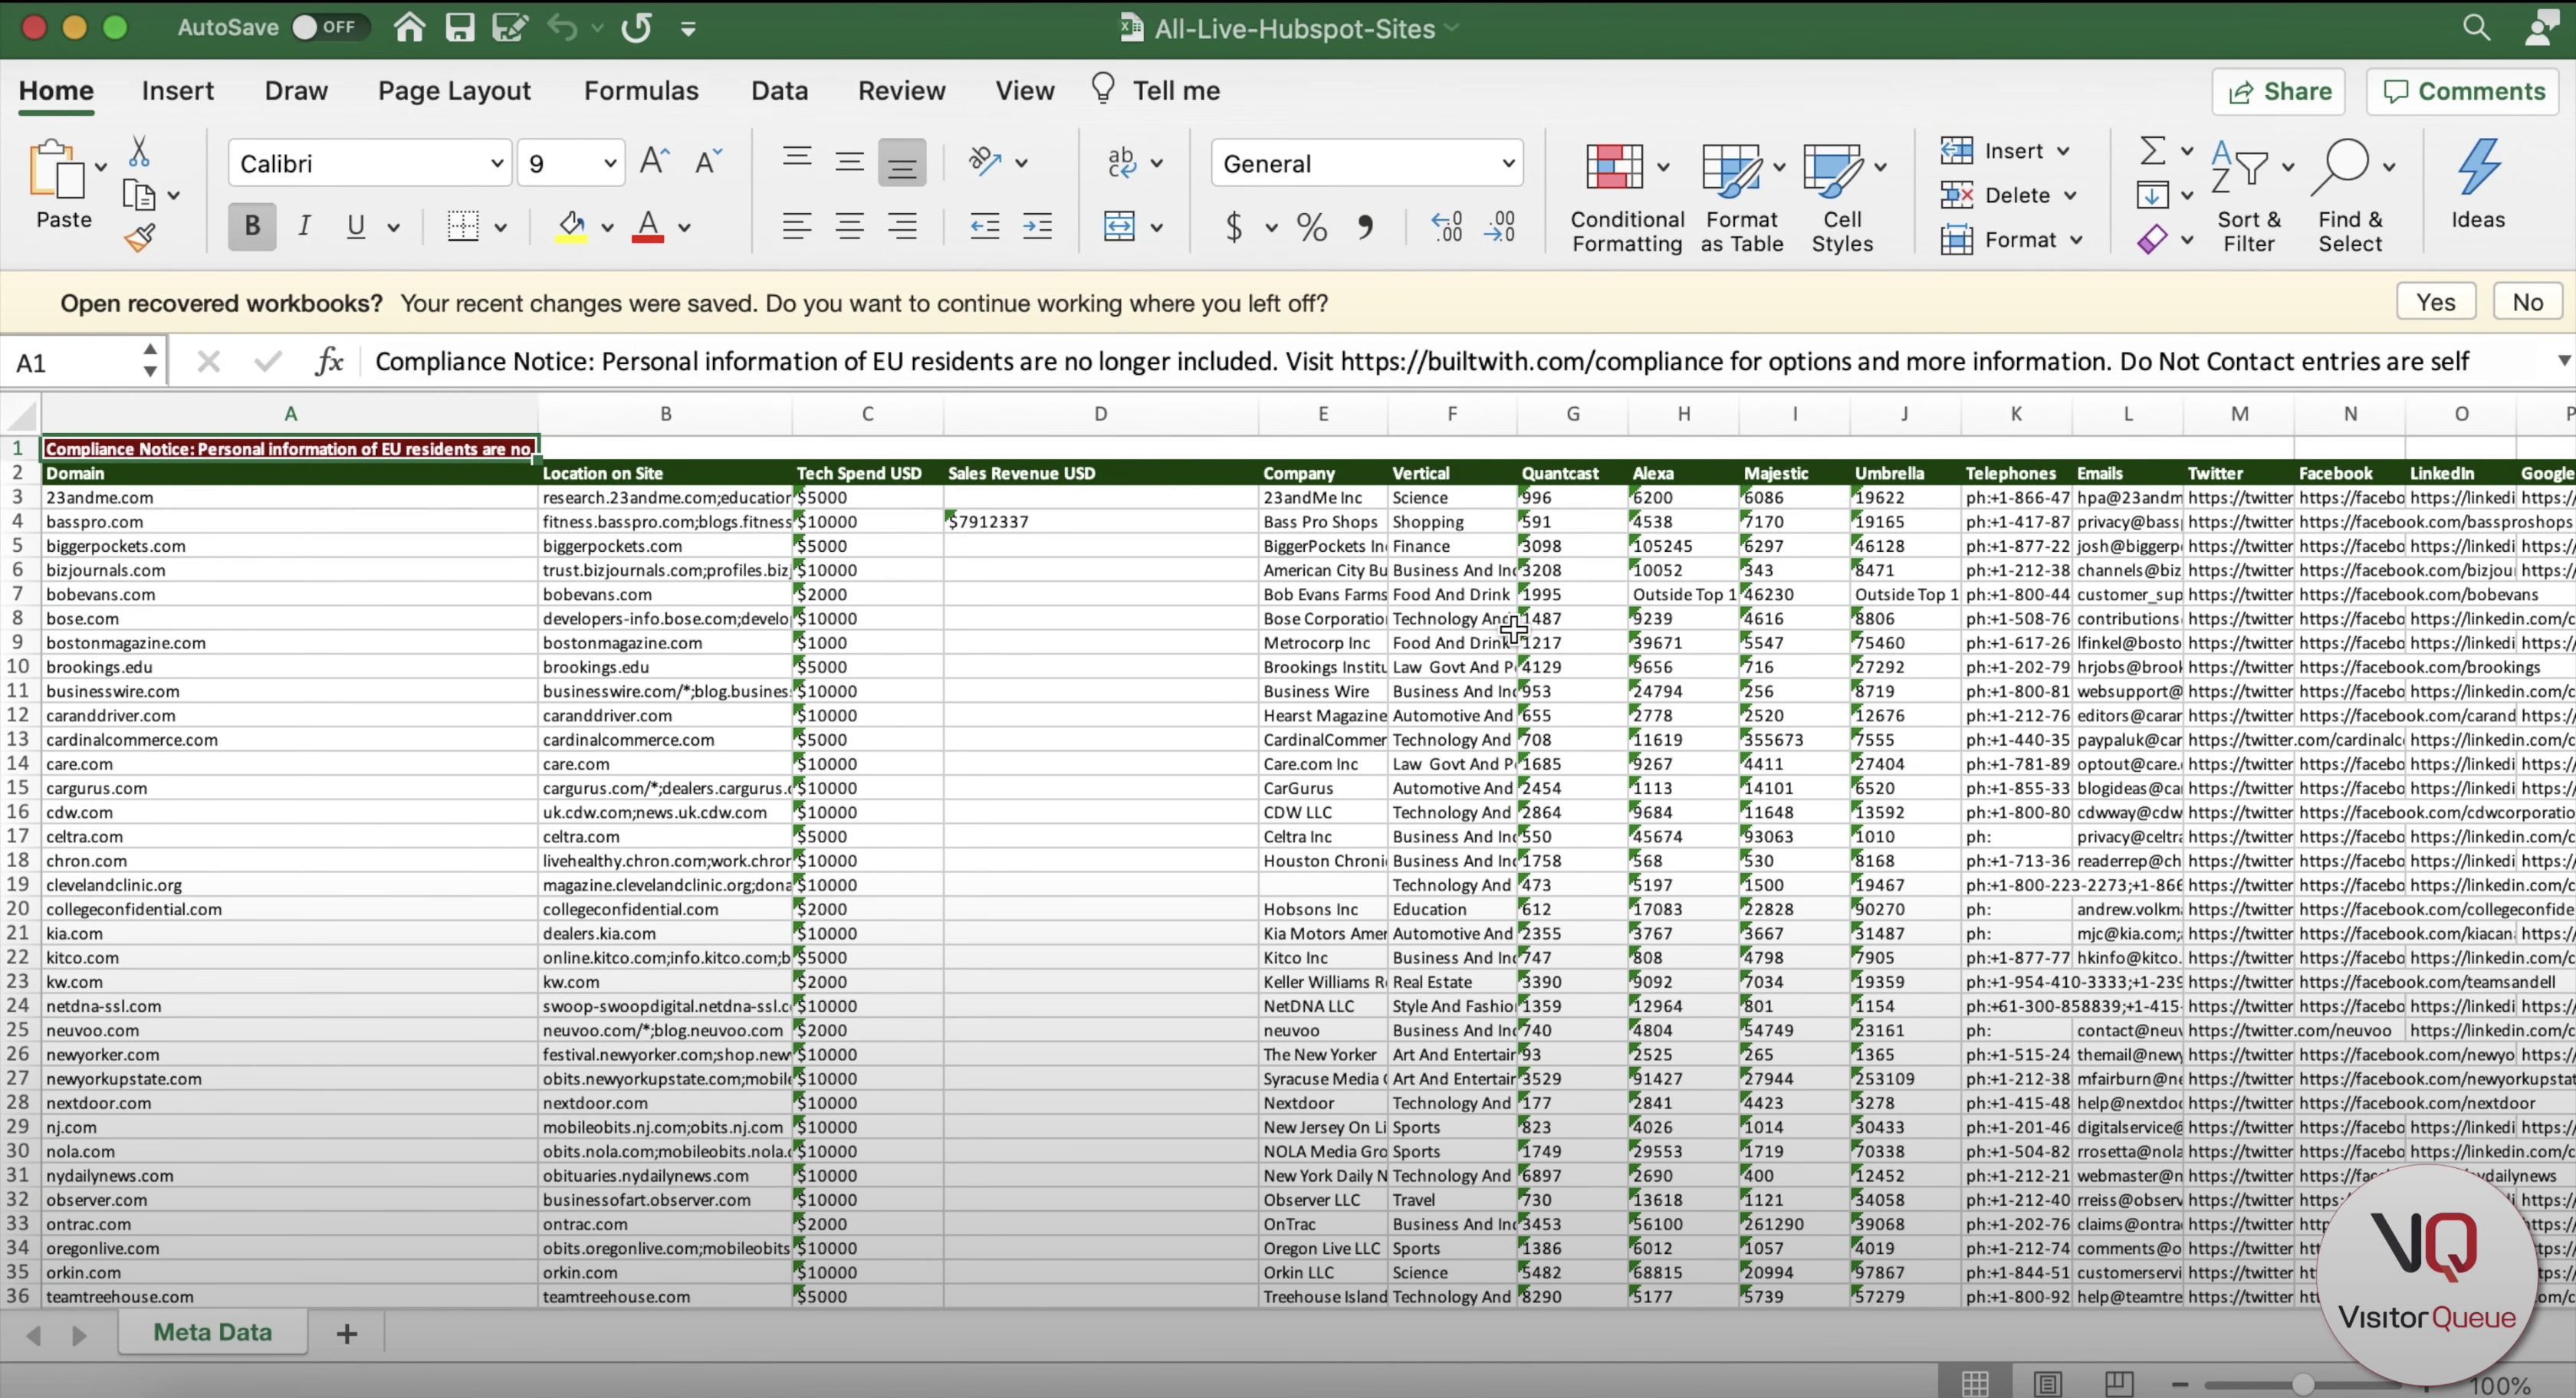This screenshot has width=2576, height=1398.
Task: Click the Insert Function fx icon
Action: pos(329,361)
